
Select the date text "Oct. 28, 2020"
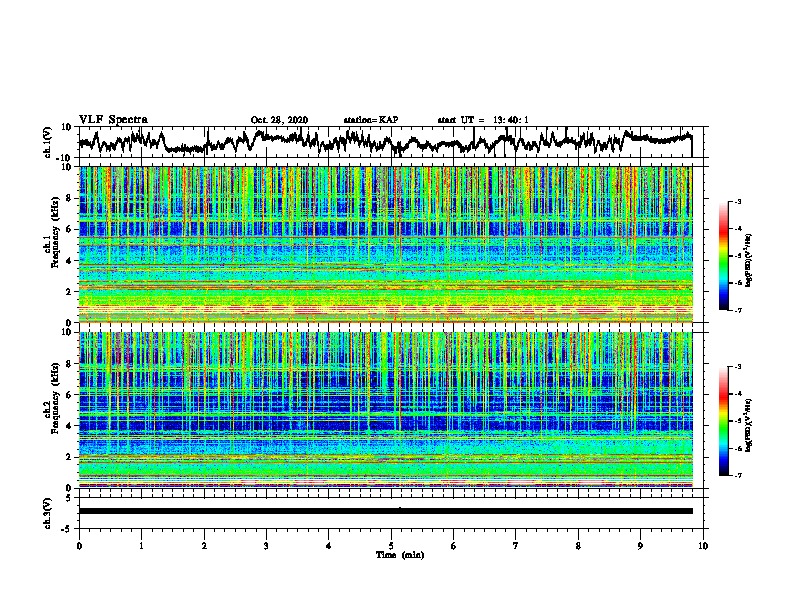pyautogui.click(x=279, y=120)
